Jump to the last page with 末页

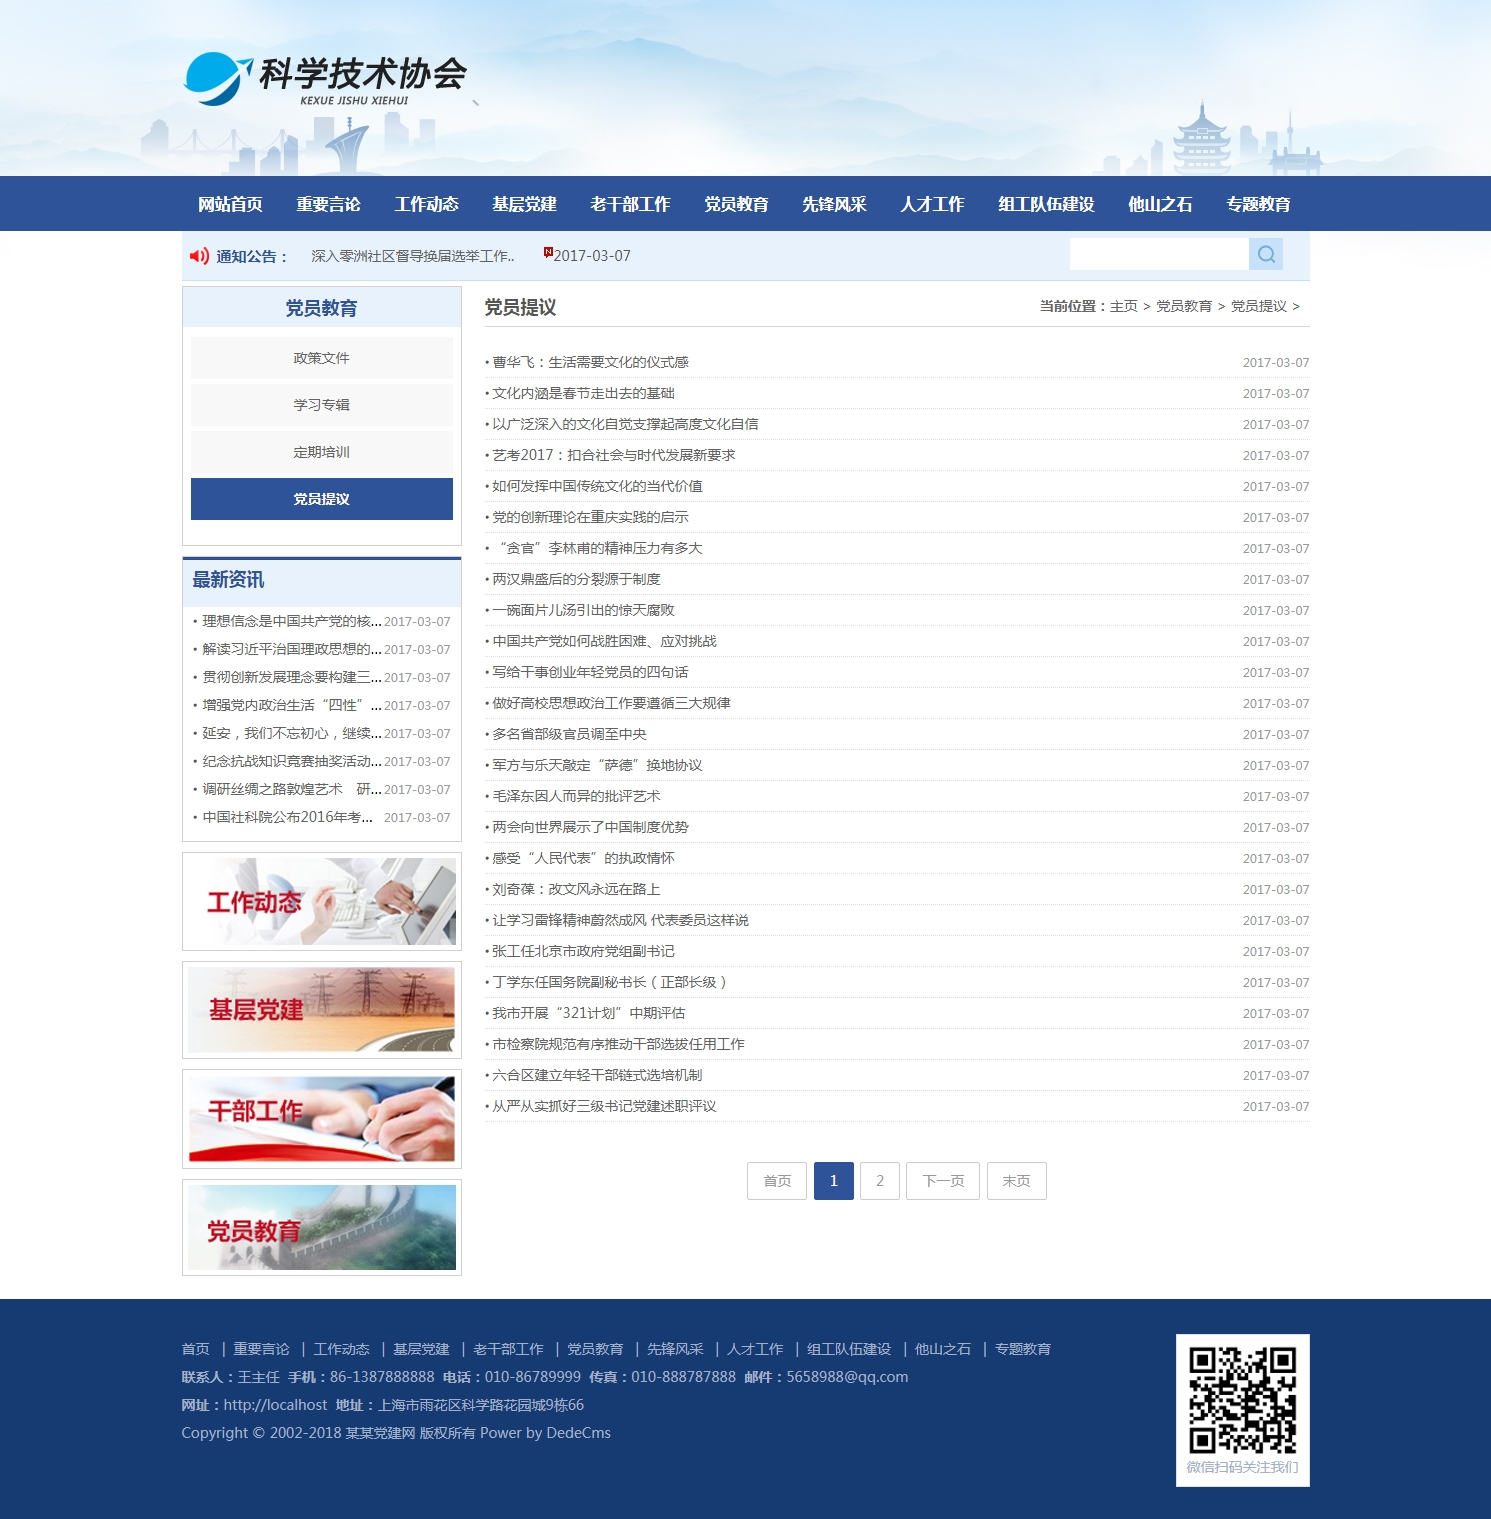point(1016,1181)
